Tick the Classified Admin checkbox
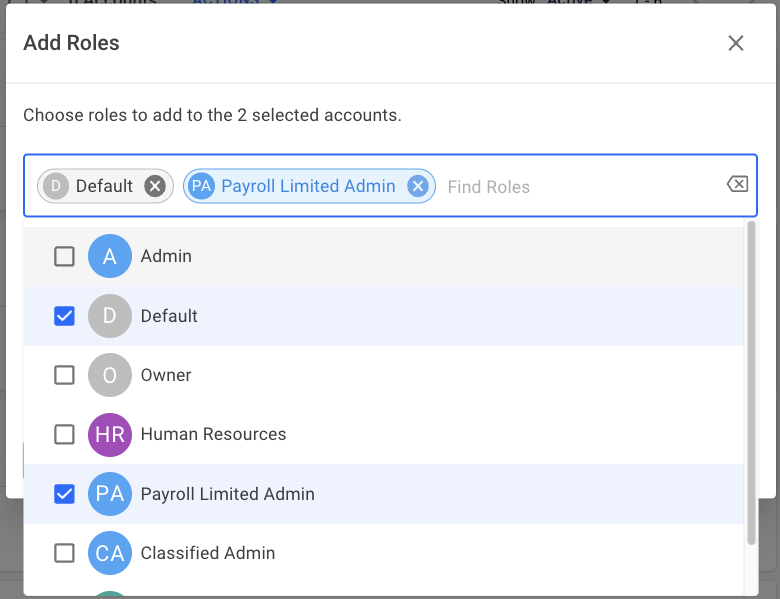 pyautogui.click(x=64, y=553)
